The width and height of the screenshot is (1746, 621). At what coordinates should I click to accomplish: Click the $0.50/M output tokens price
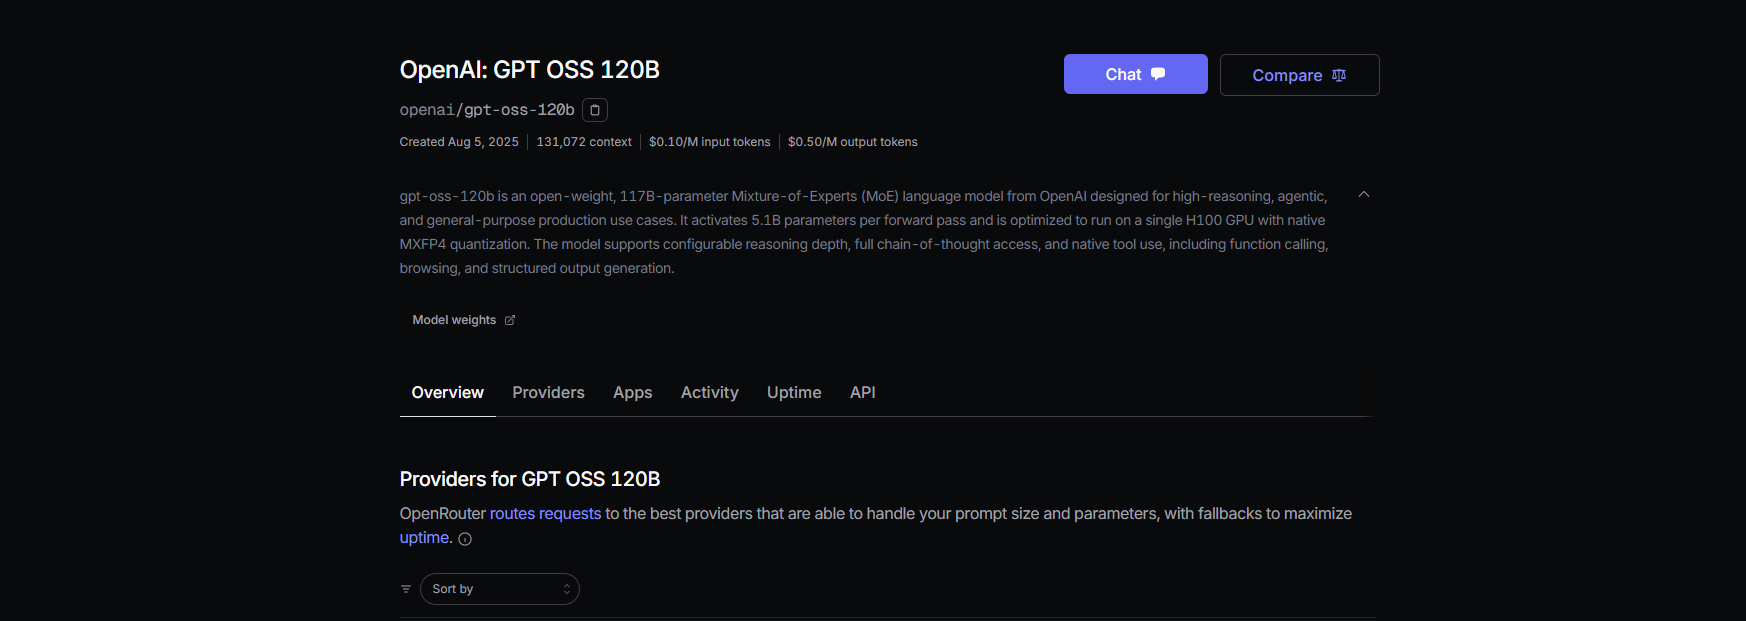click(x=853, y=142)
